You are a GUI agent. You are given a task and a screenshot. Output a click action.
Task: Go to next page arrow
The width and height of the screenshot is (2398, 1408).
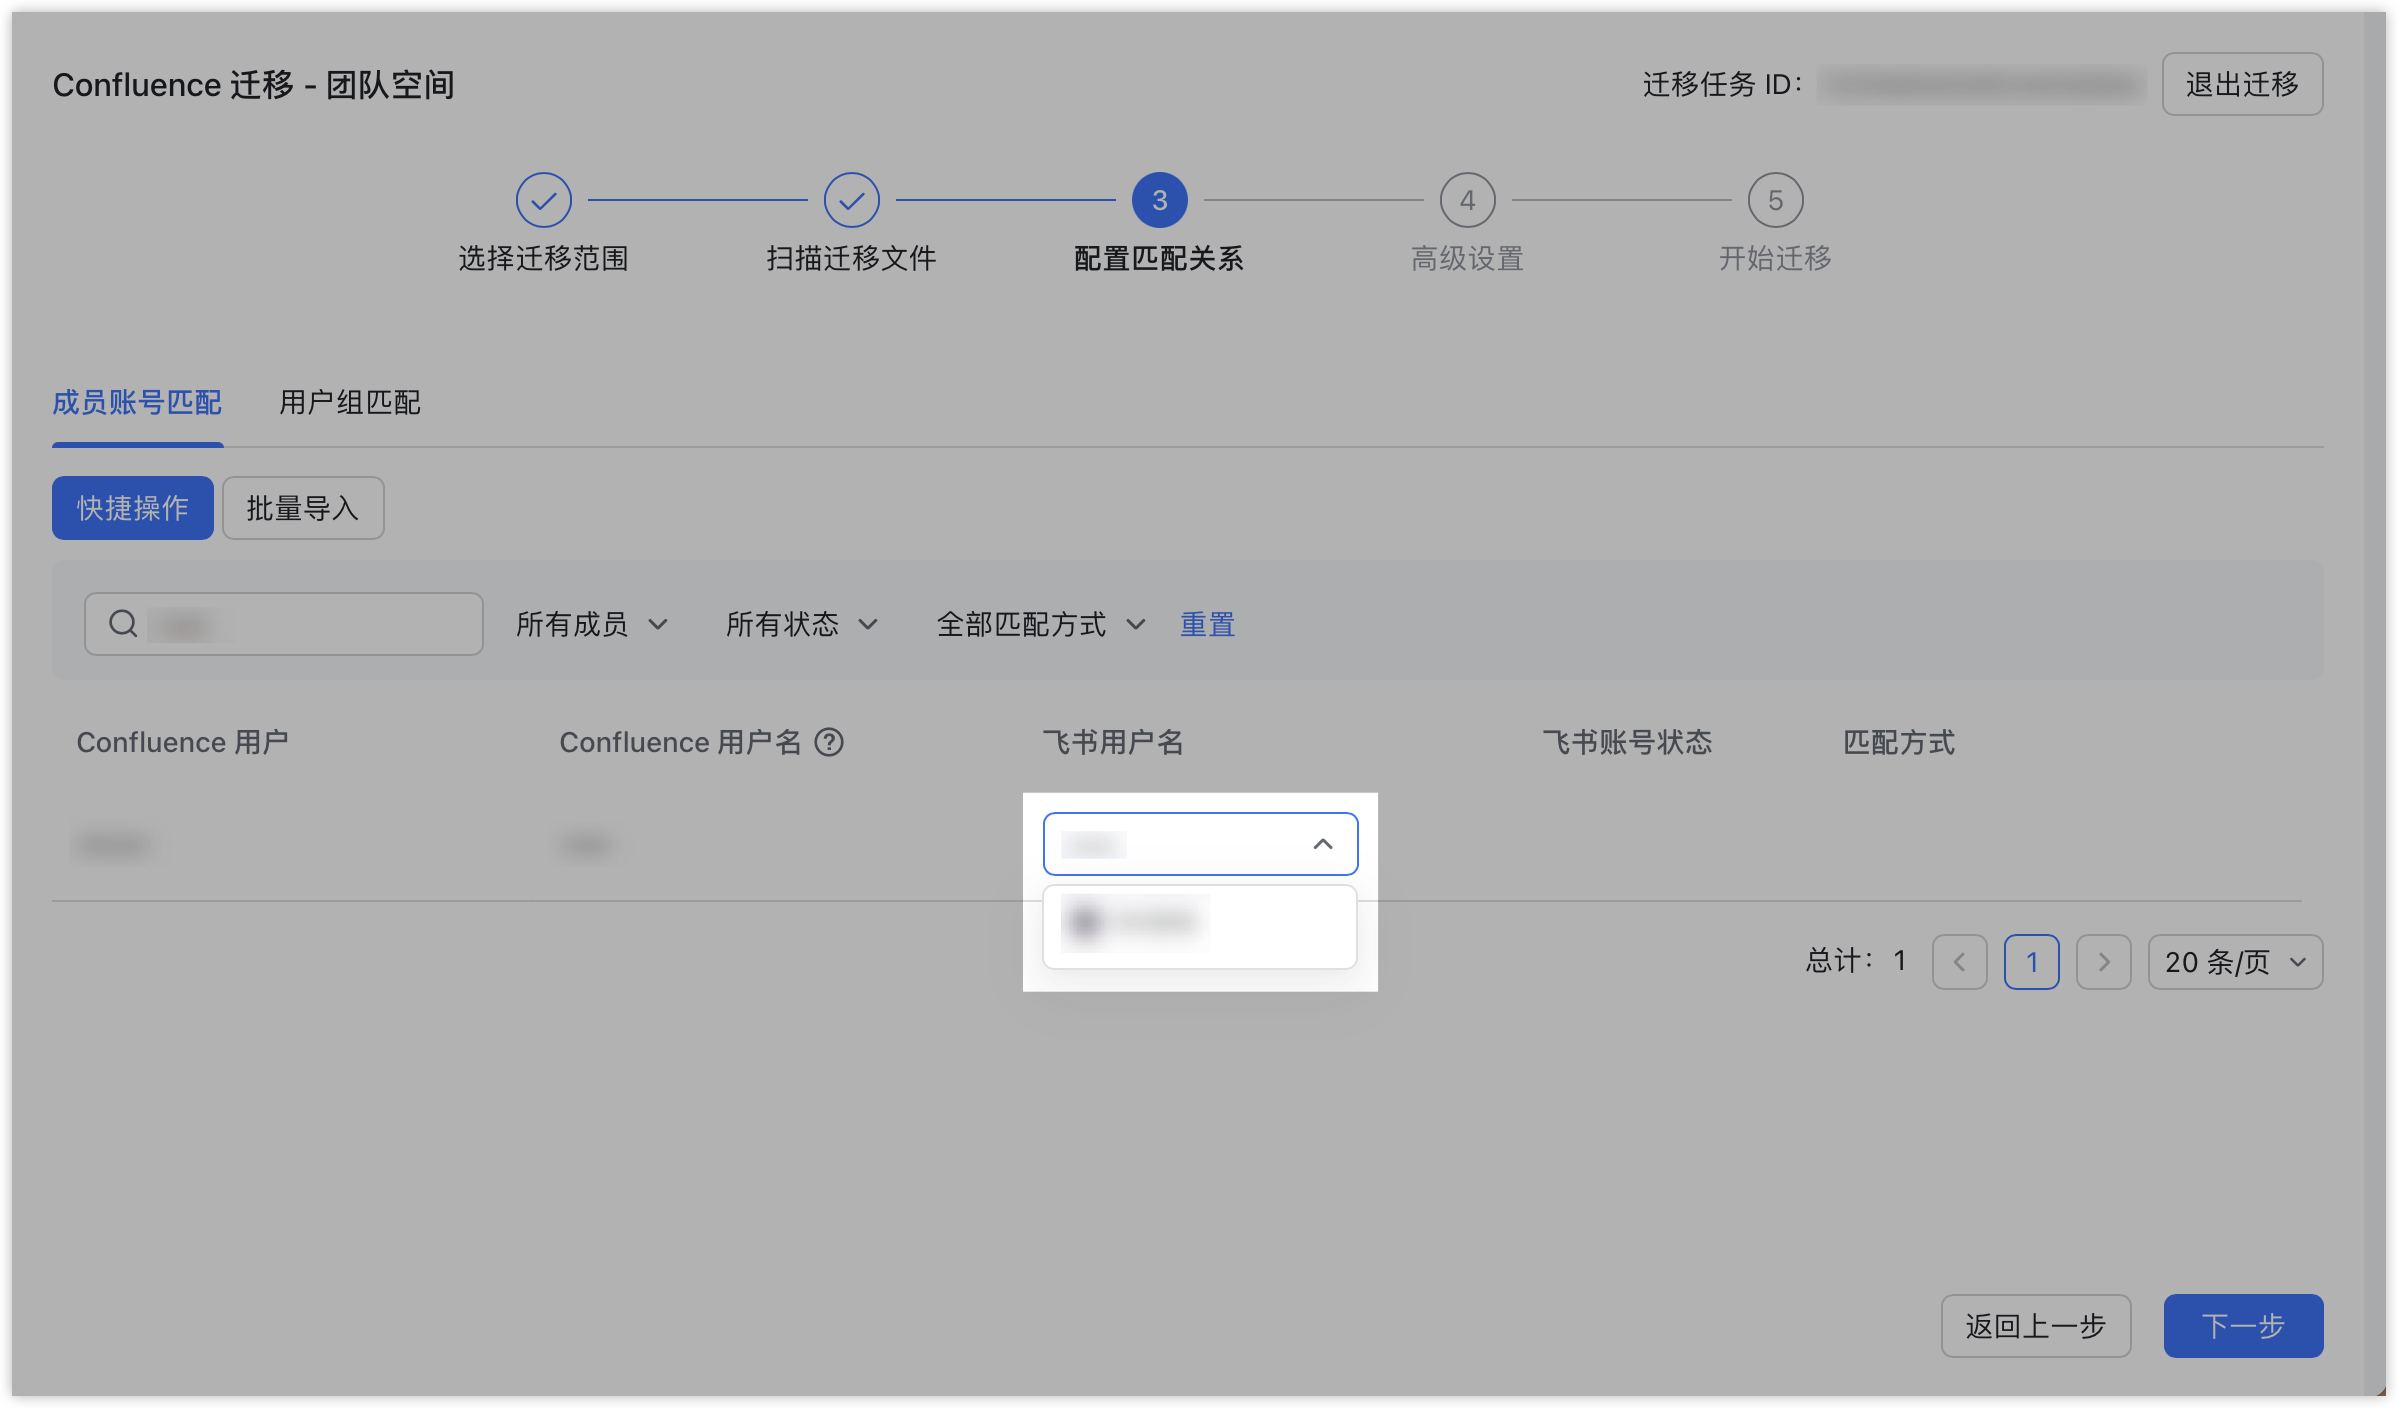(x=2103, y=962)
